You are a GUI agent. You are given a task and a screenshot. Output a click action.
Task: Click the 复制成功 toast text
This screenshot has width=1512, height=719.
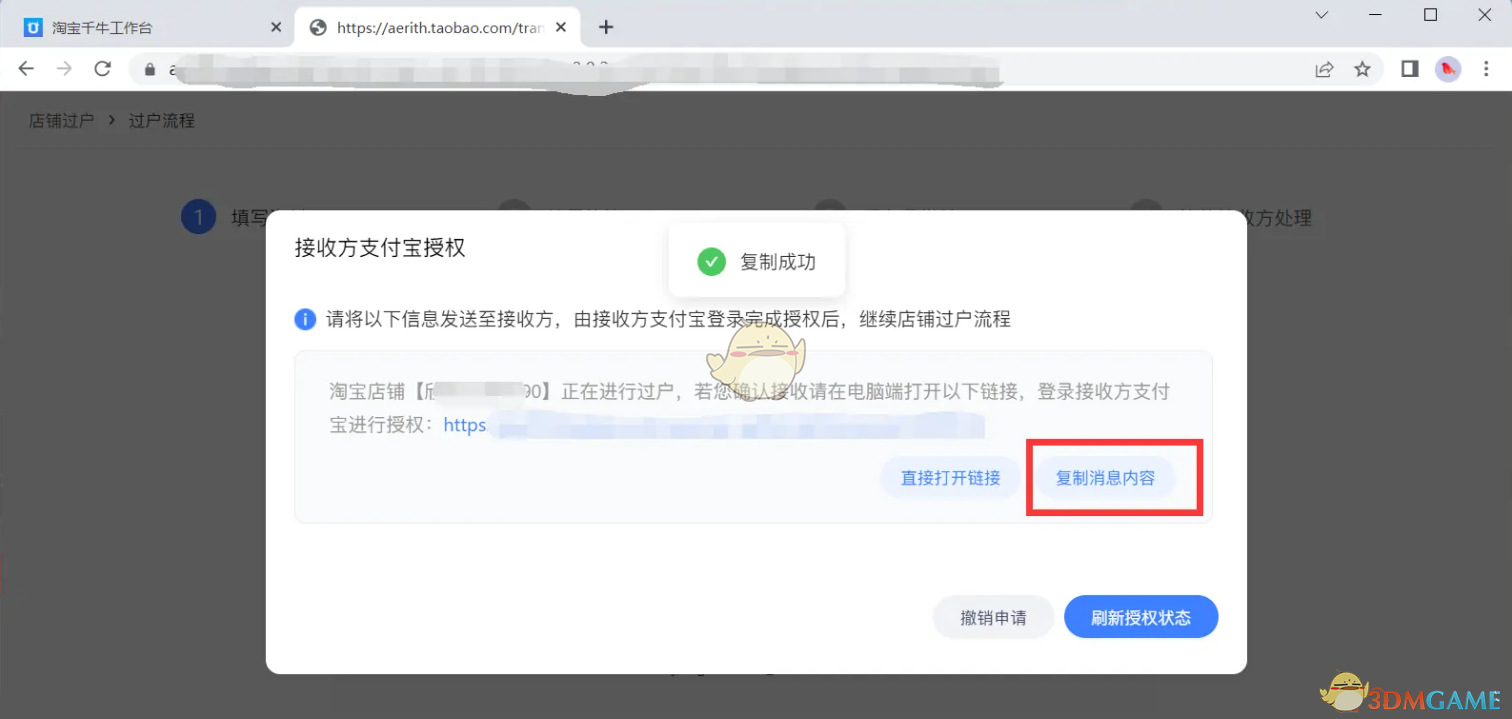(x=778, y=262)
